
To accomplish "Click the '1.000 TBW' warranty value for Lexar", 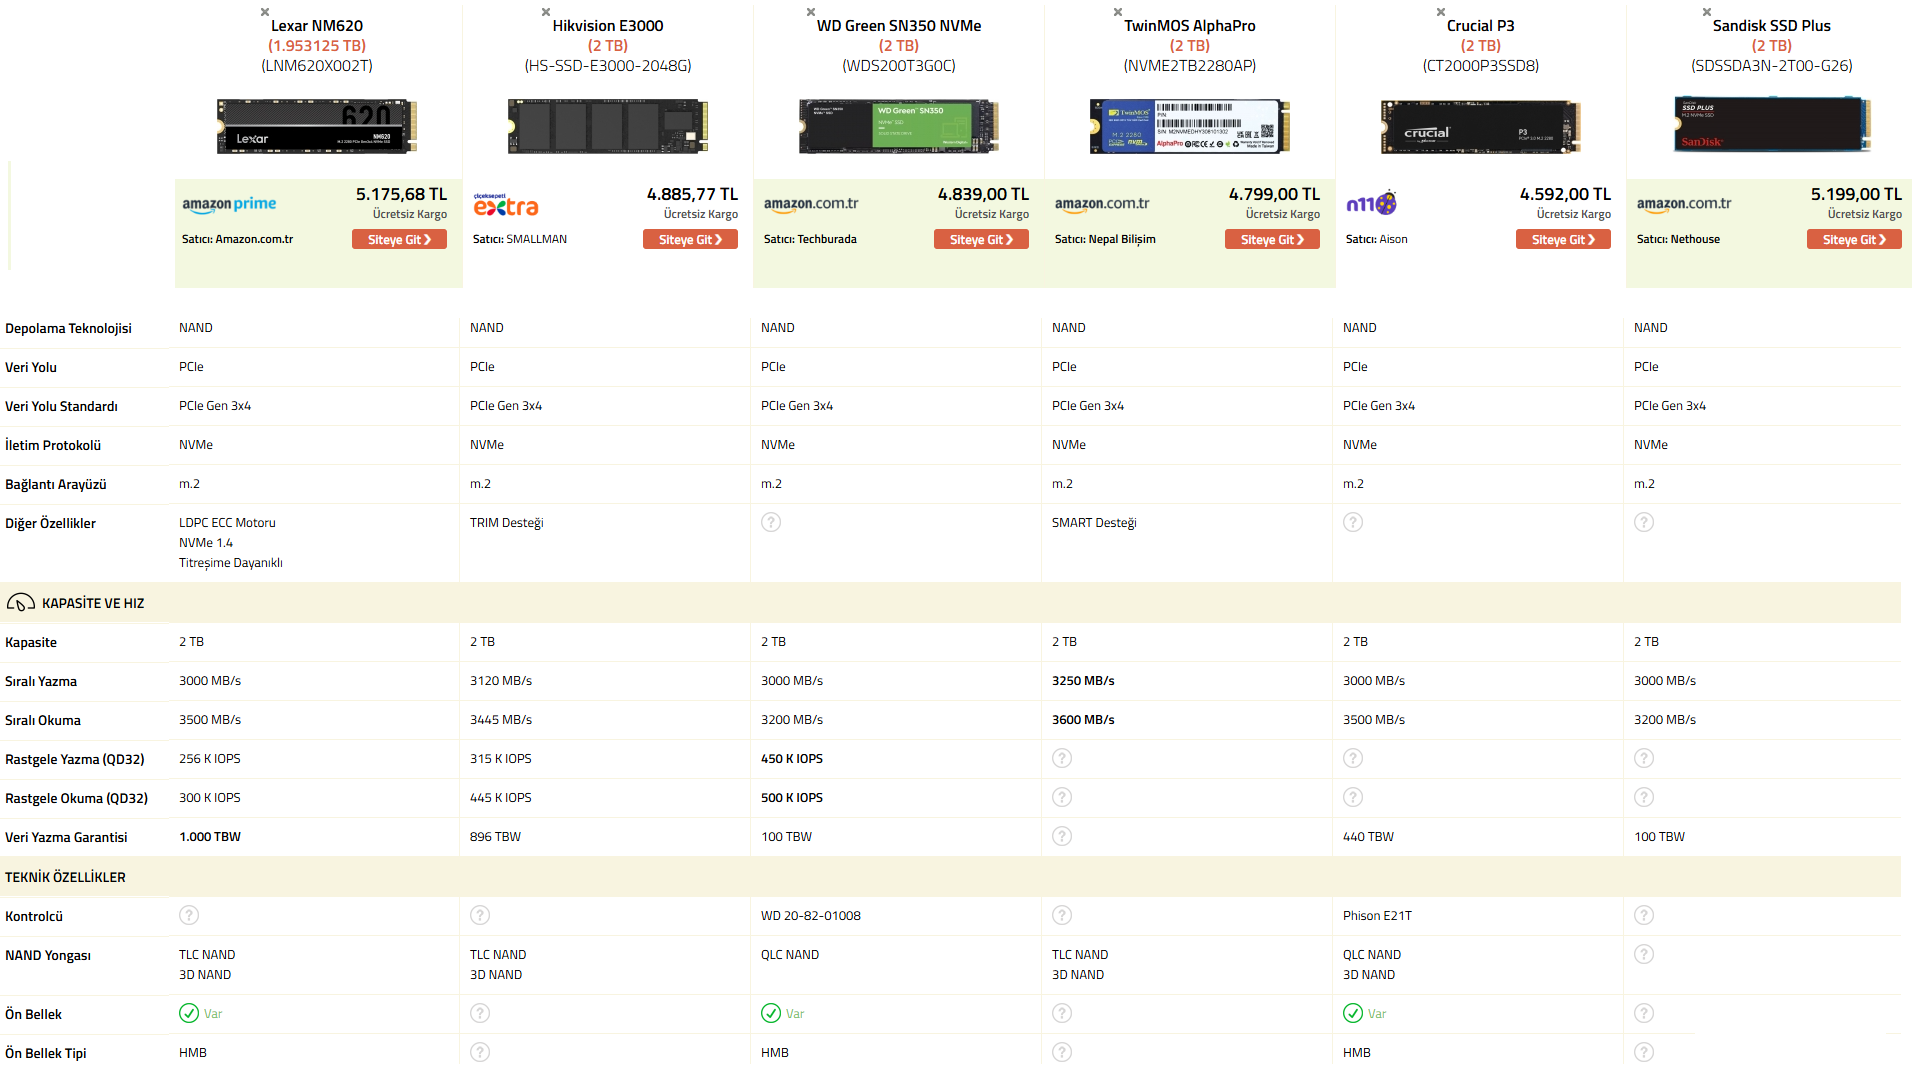I will (x=210, y=837).
